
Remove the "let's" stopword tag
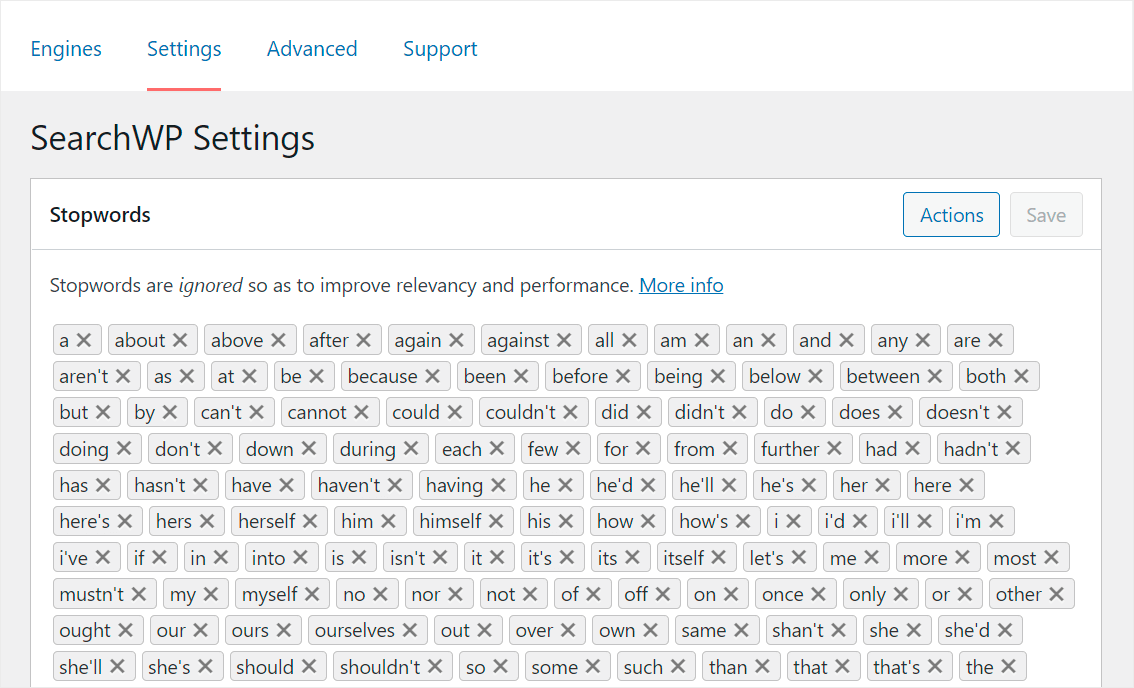pyautogui.click(x=798, y=558)
